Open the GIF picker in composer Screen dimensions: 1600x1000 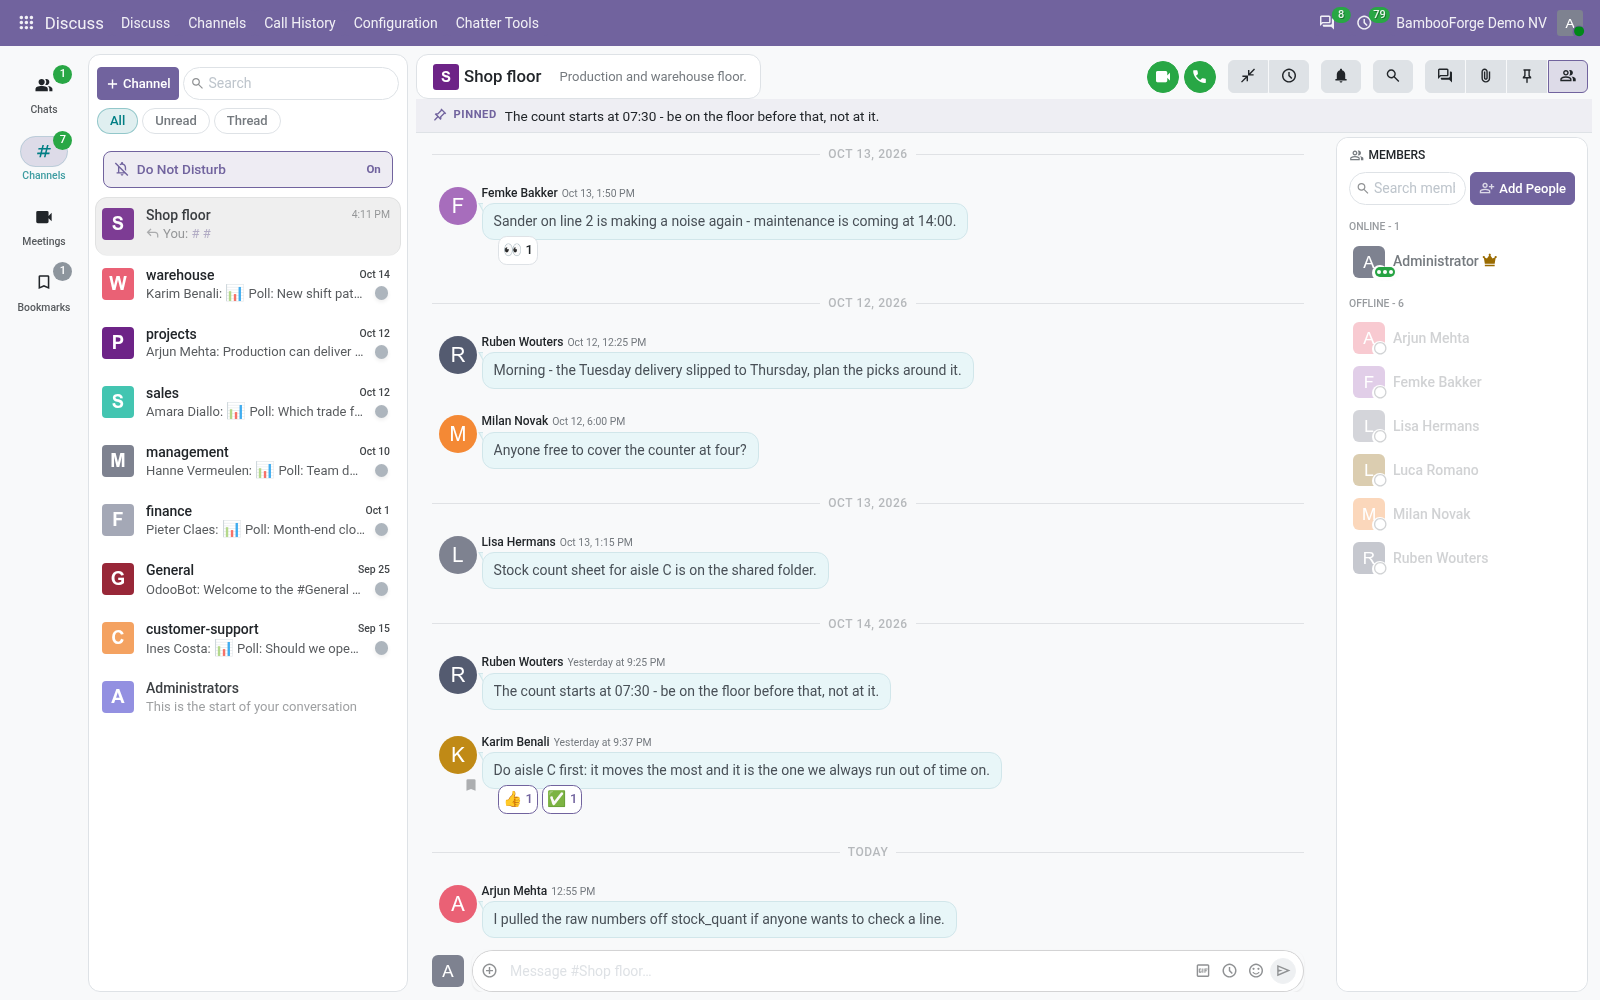[x=1203, y=971]
